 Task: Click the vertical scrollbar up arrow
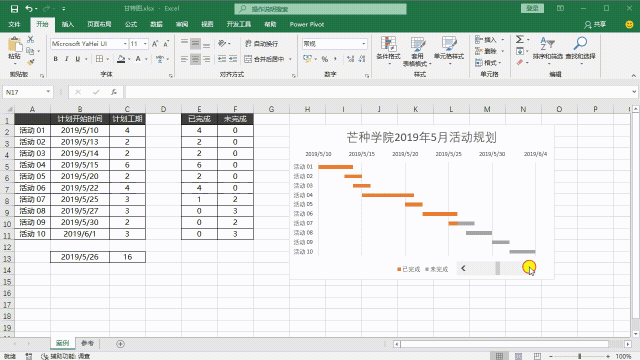(x=636, y=109)
